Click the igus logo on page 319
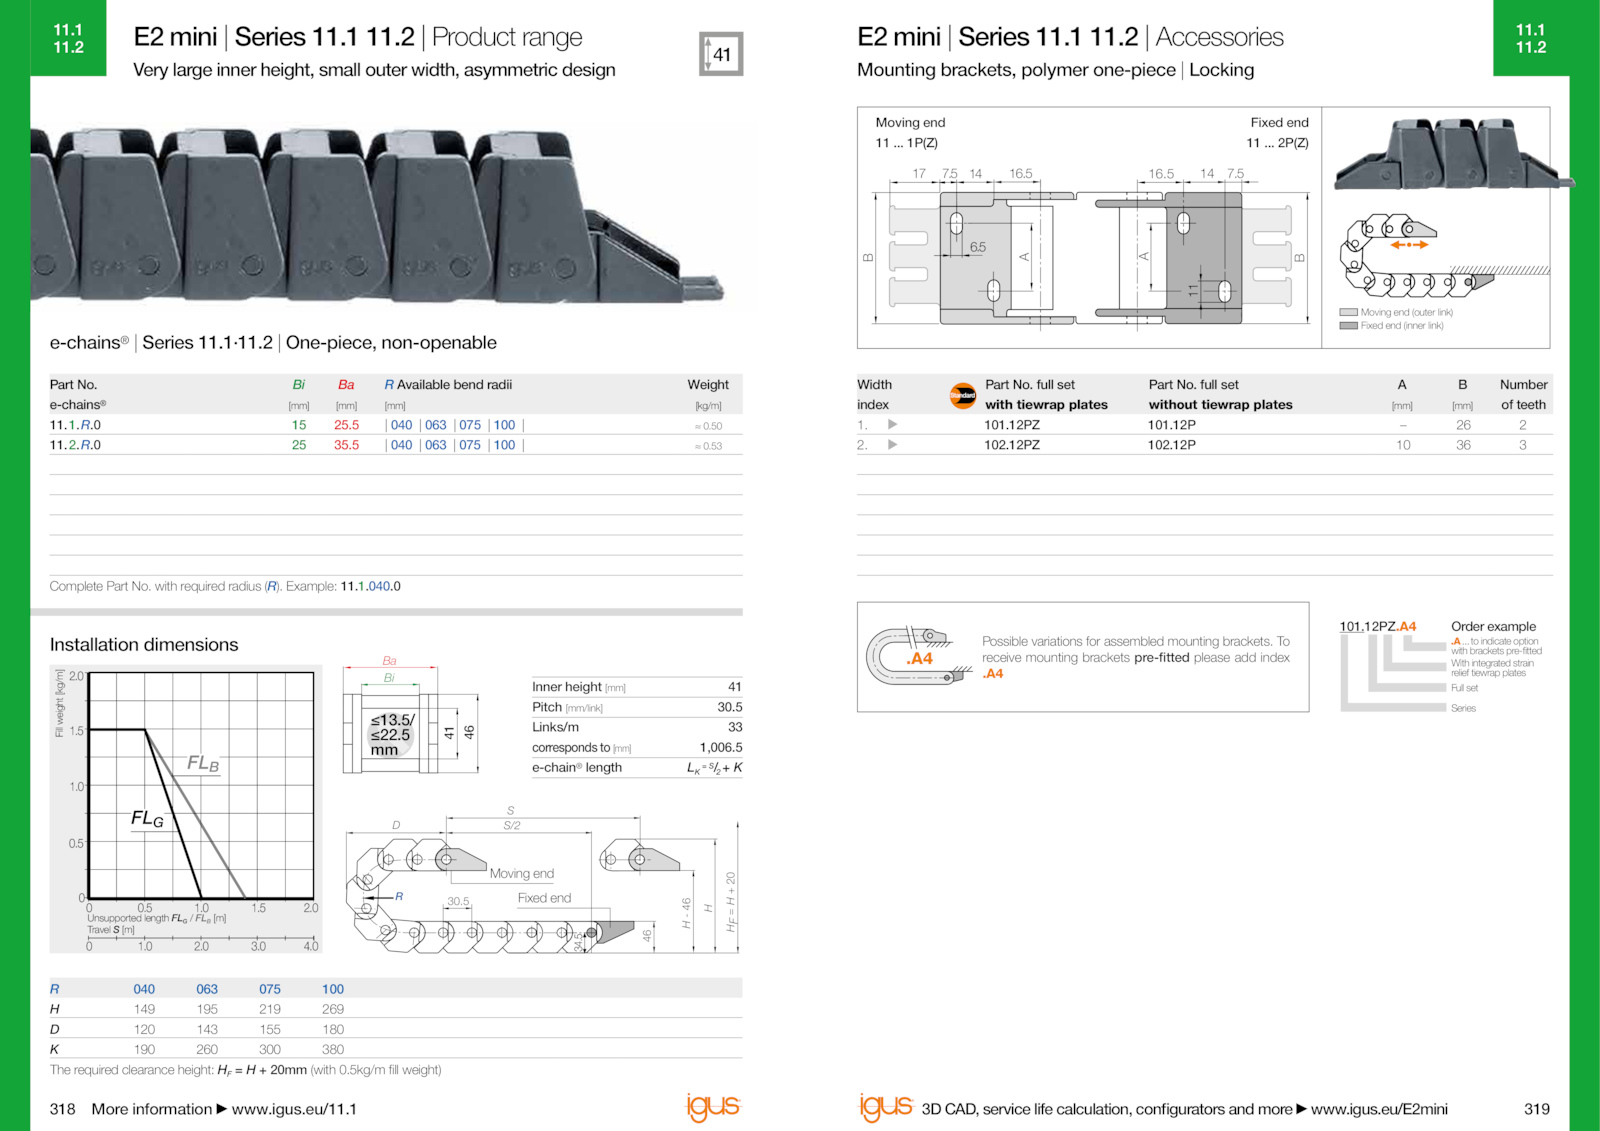 tap(886, 1107)
